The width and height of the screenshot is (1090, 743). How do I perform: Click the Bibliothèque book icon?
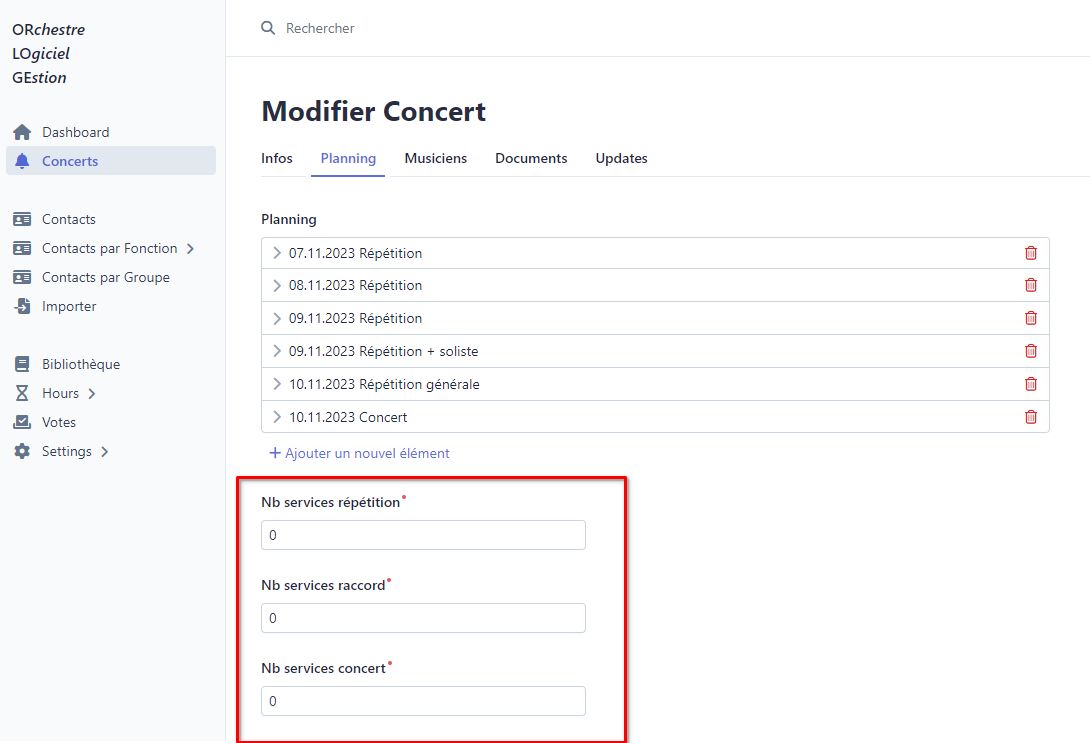tap(22, 364)
